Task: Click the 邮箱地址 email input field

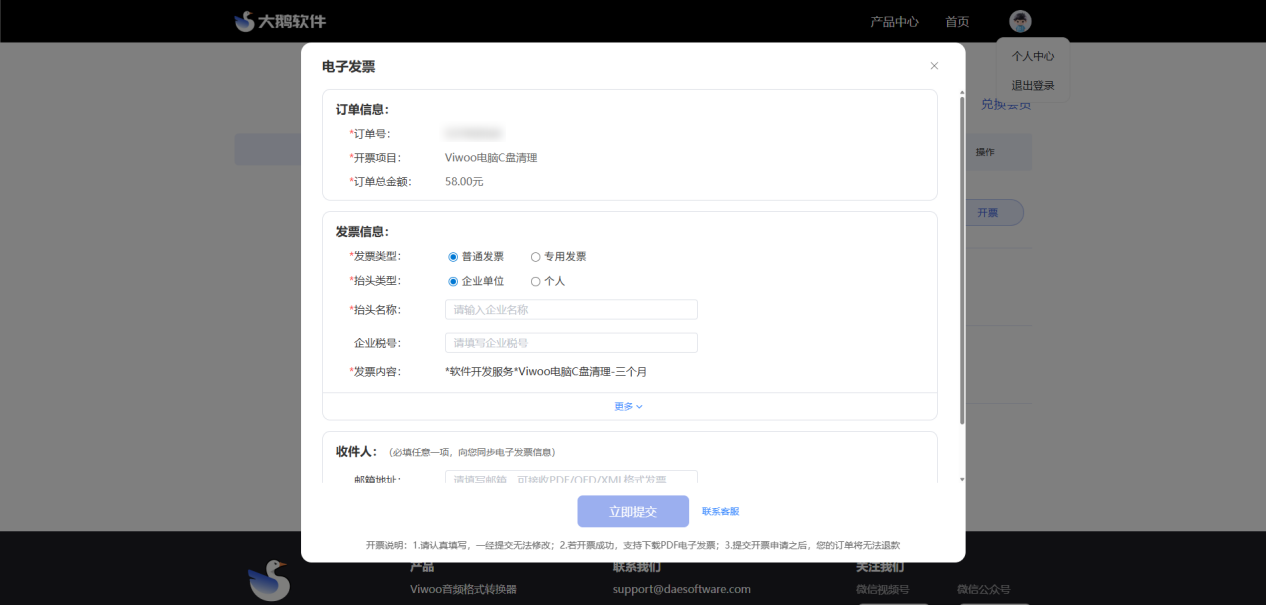Action: (571, 478)
